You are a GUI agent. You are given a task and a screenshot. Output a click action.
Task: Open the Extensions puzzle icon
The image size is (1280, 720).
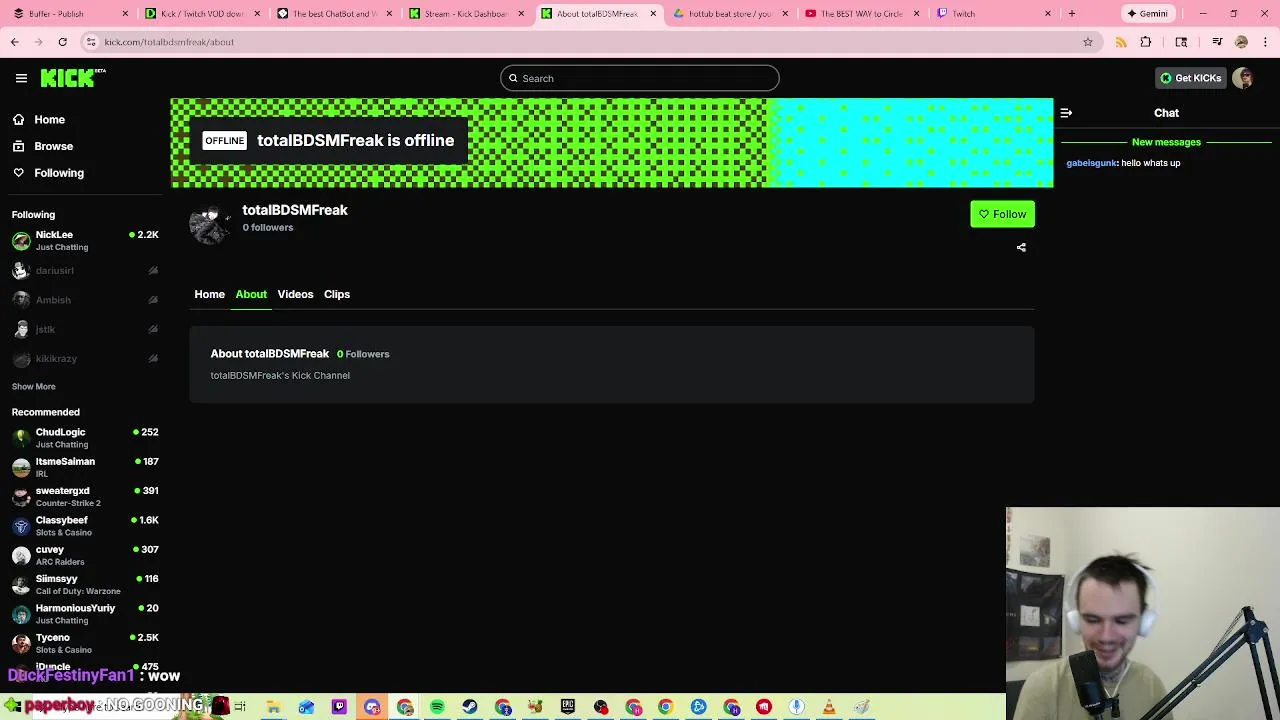[x=1146, y=42]
